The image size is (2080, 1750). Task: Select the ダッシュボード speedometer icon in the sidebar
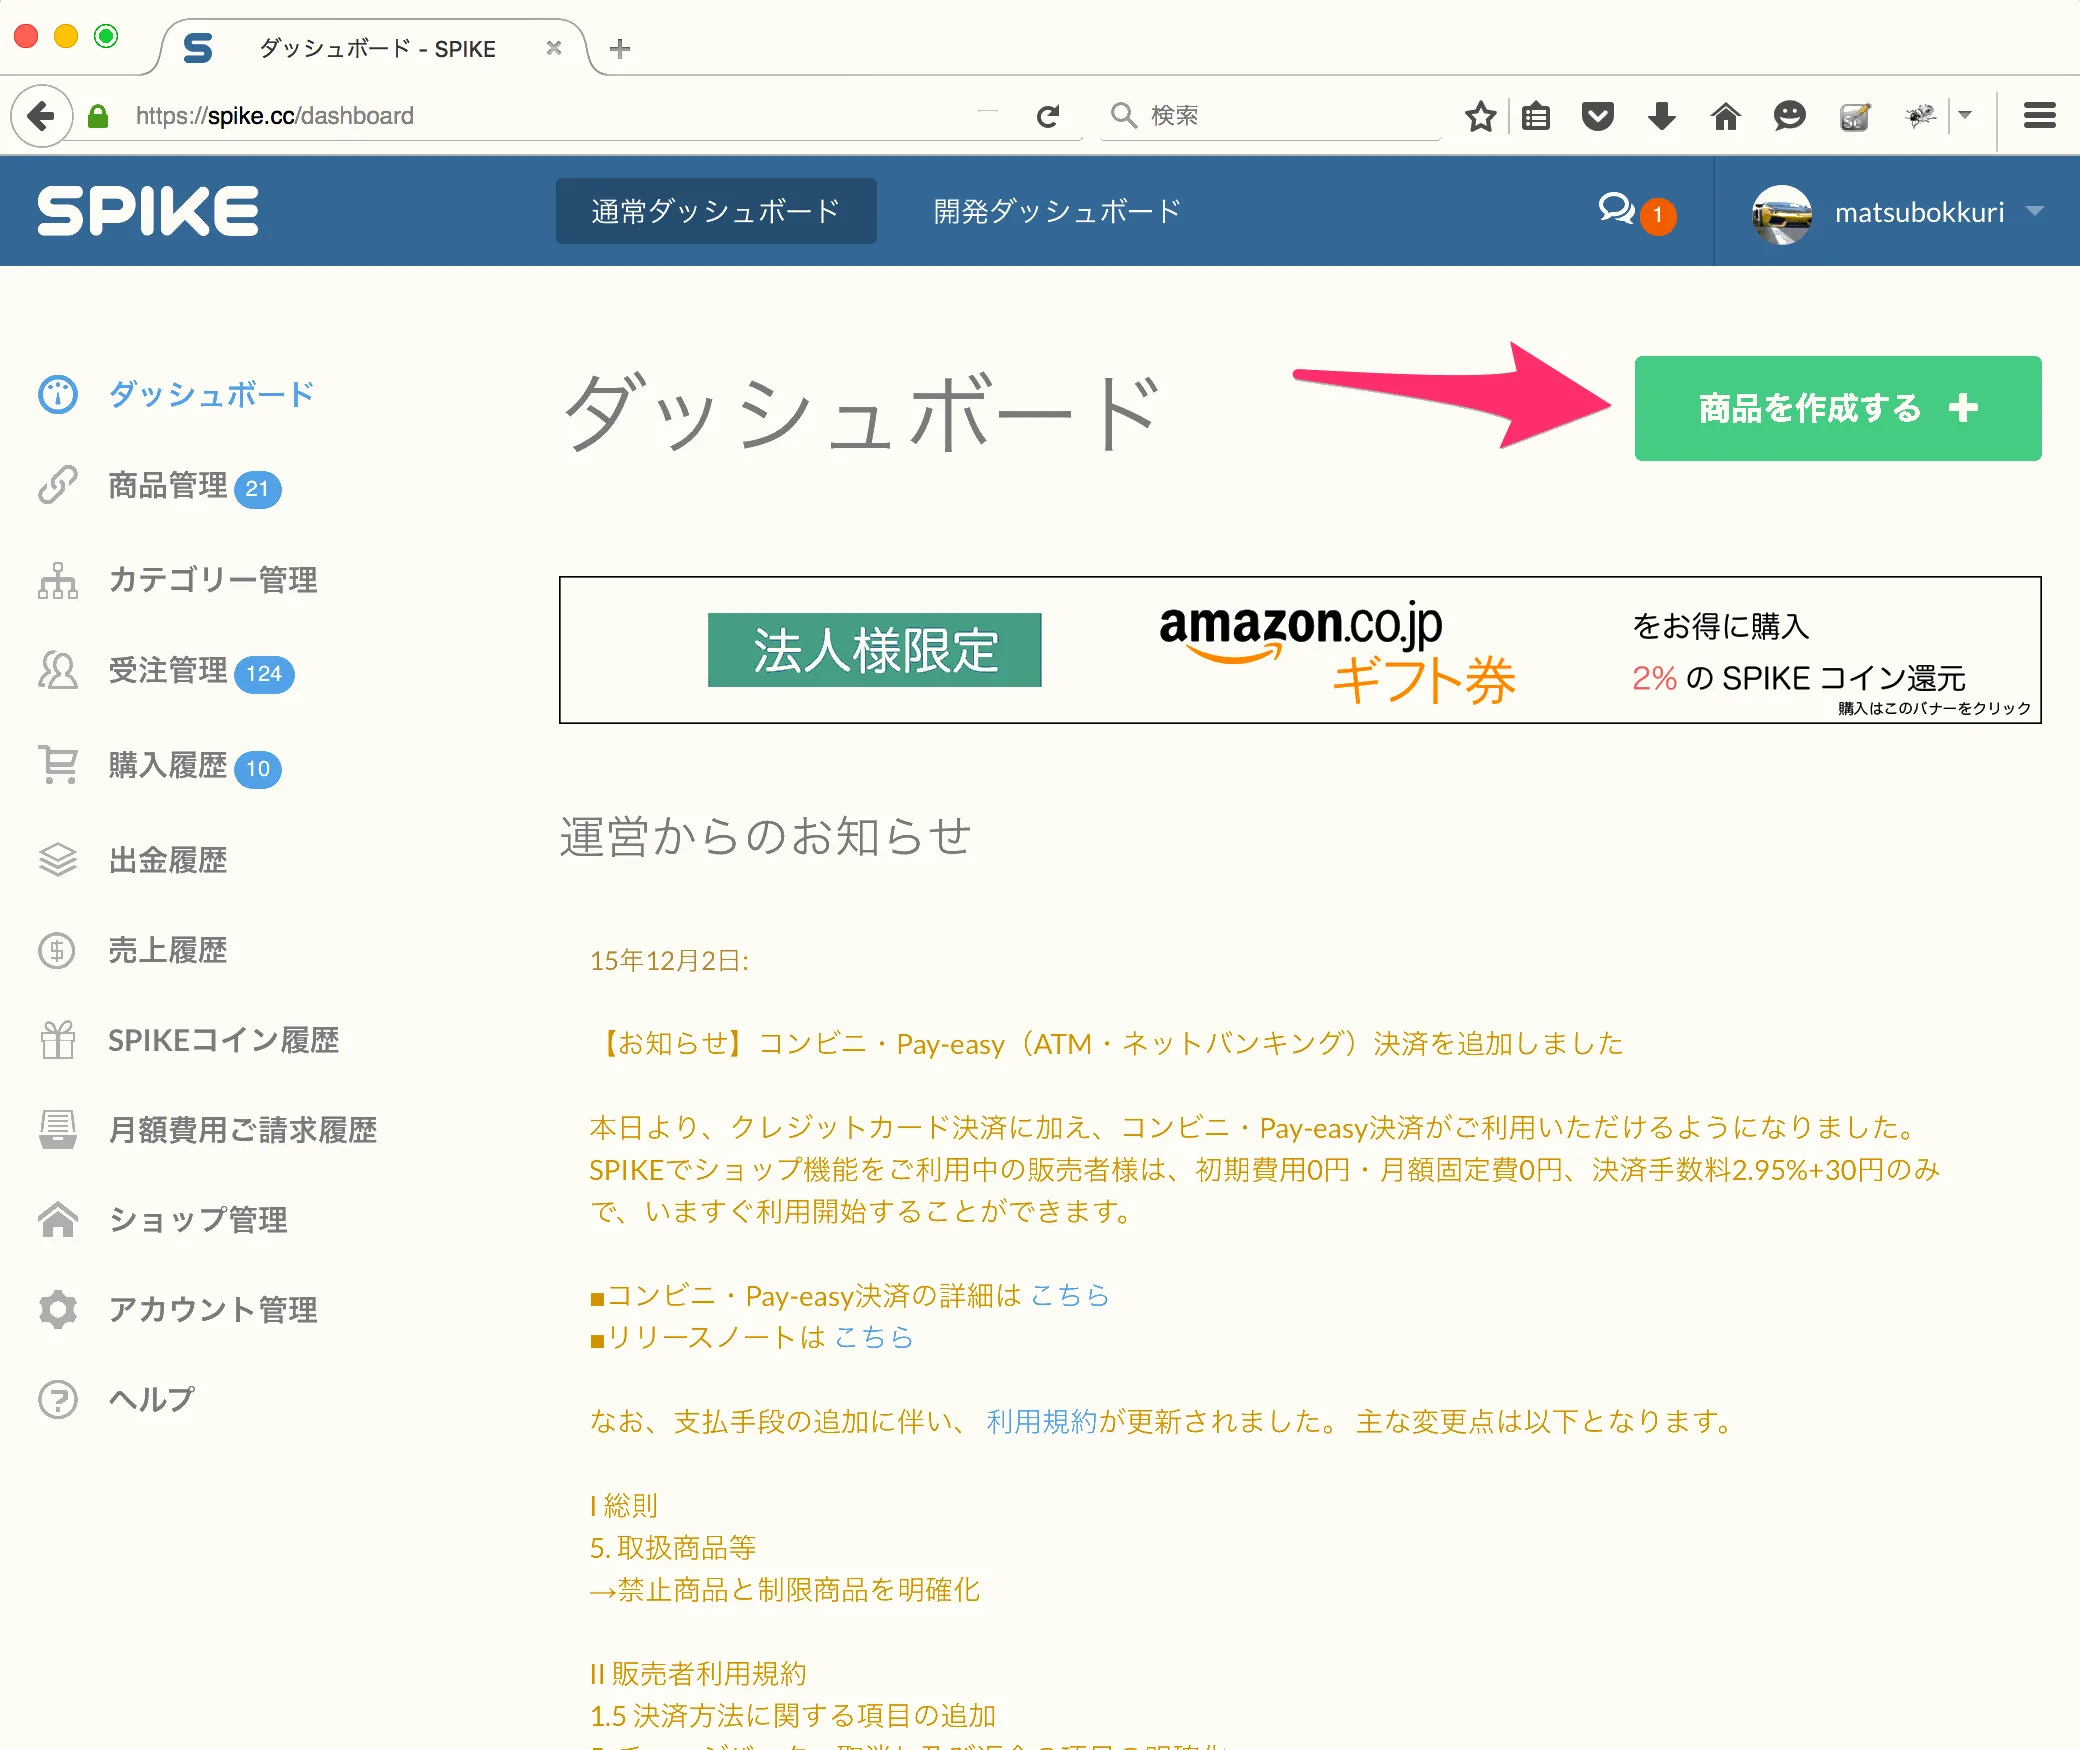click(58, 394)
